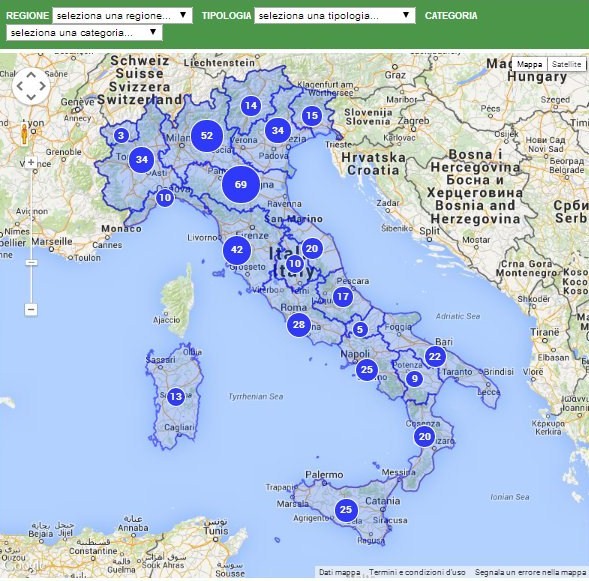Screen dimensions: 589x581
Task: Open the Tipologia dropdown selector
Action: [x=335, y=15]
